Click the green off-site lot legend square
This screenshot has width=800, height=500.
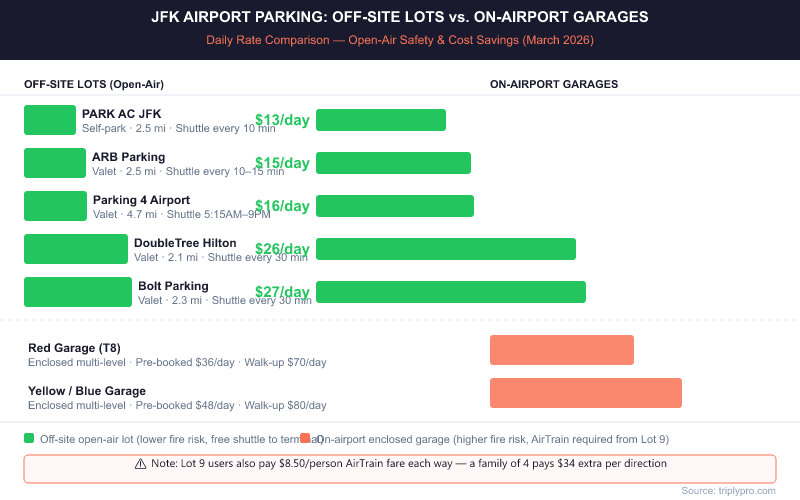29,438
